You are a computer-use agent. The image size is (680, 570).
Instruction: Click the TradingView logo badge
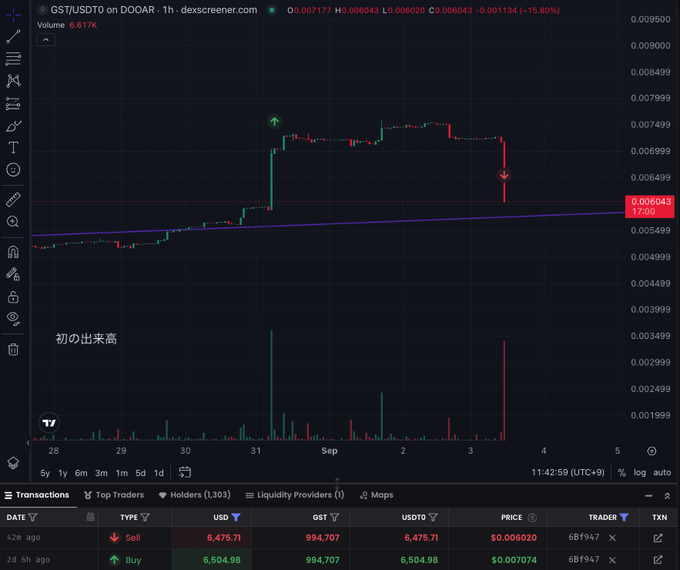tap(49, 423)
